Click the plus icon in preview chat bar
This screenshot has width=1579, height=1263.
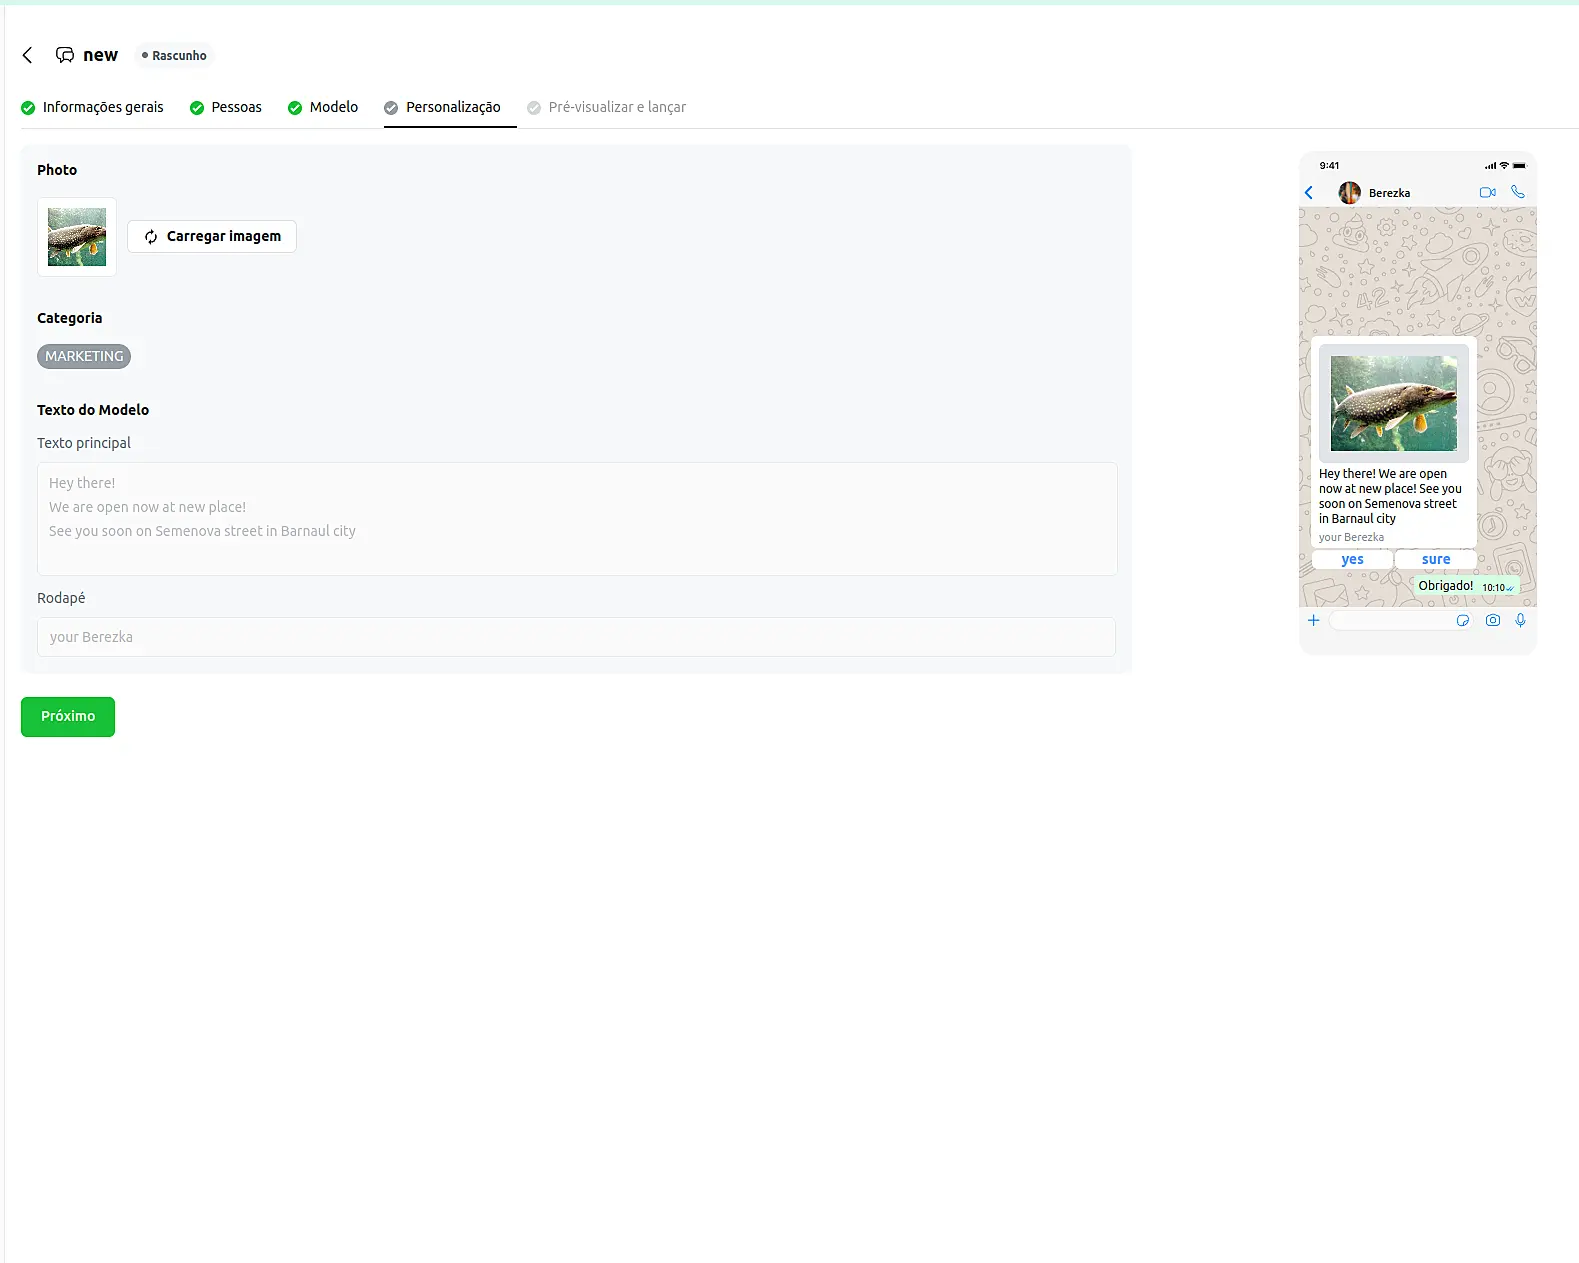1314,621
